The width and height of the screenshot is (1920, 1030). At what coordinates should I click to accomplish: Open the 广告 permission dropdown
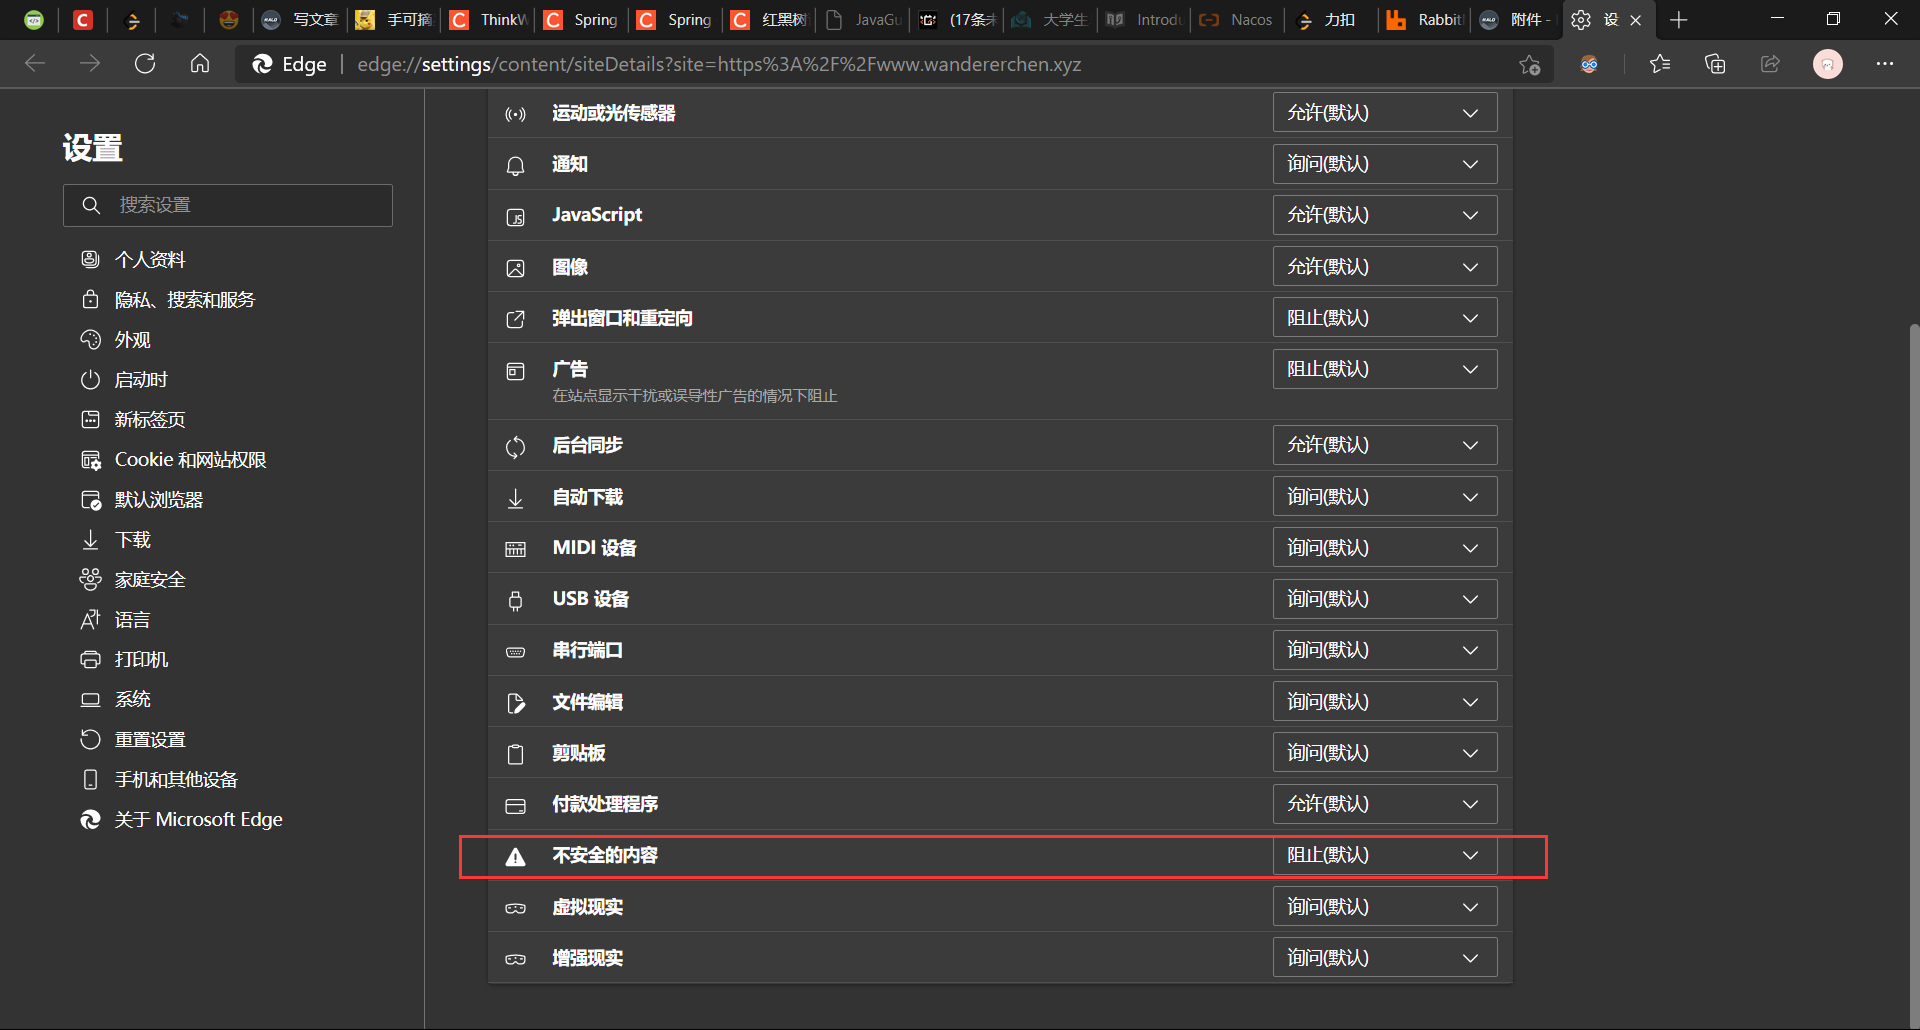pyautogui.click(x=1384, y=369)
